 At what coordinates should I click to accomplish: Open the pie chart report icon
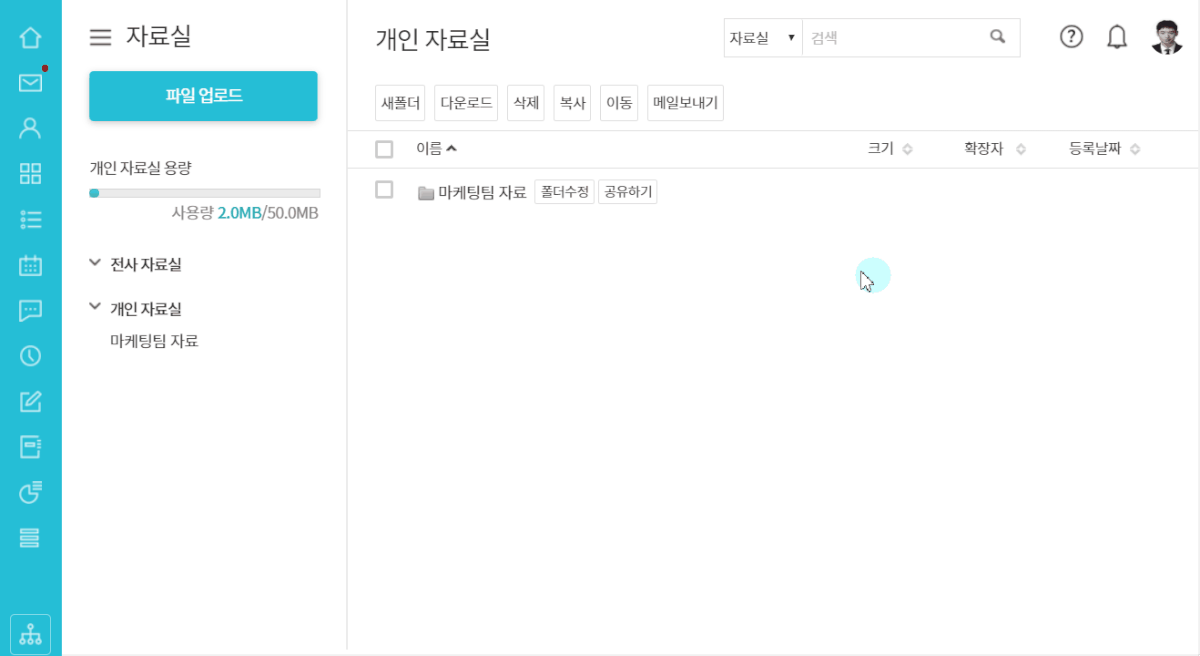[x=30, y=492]
